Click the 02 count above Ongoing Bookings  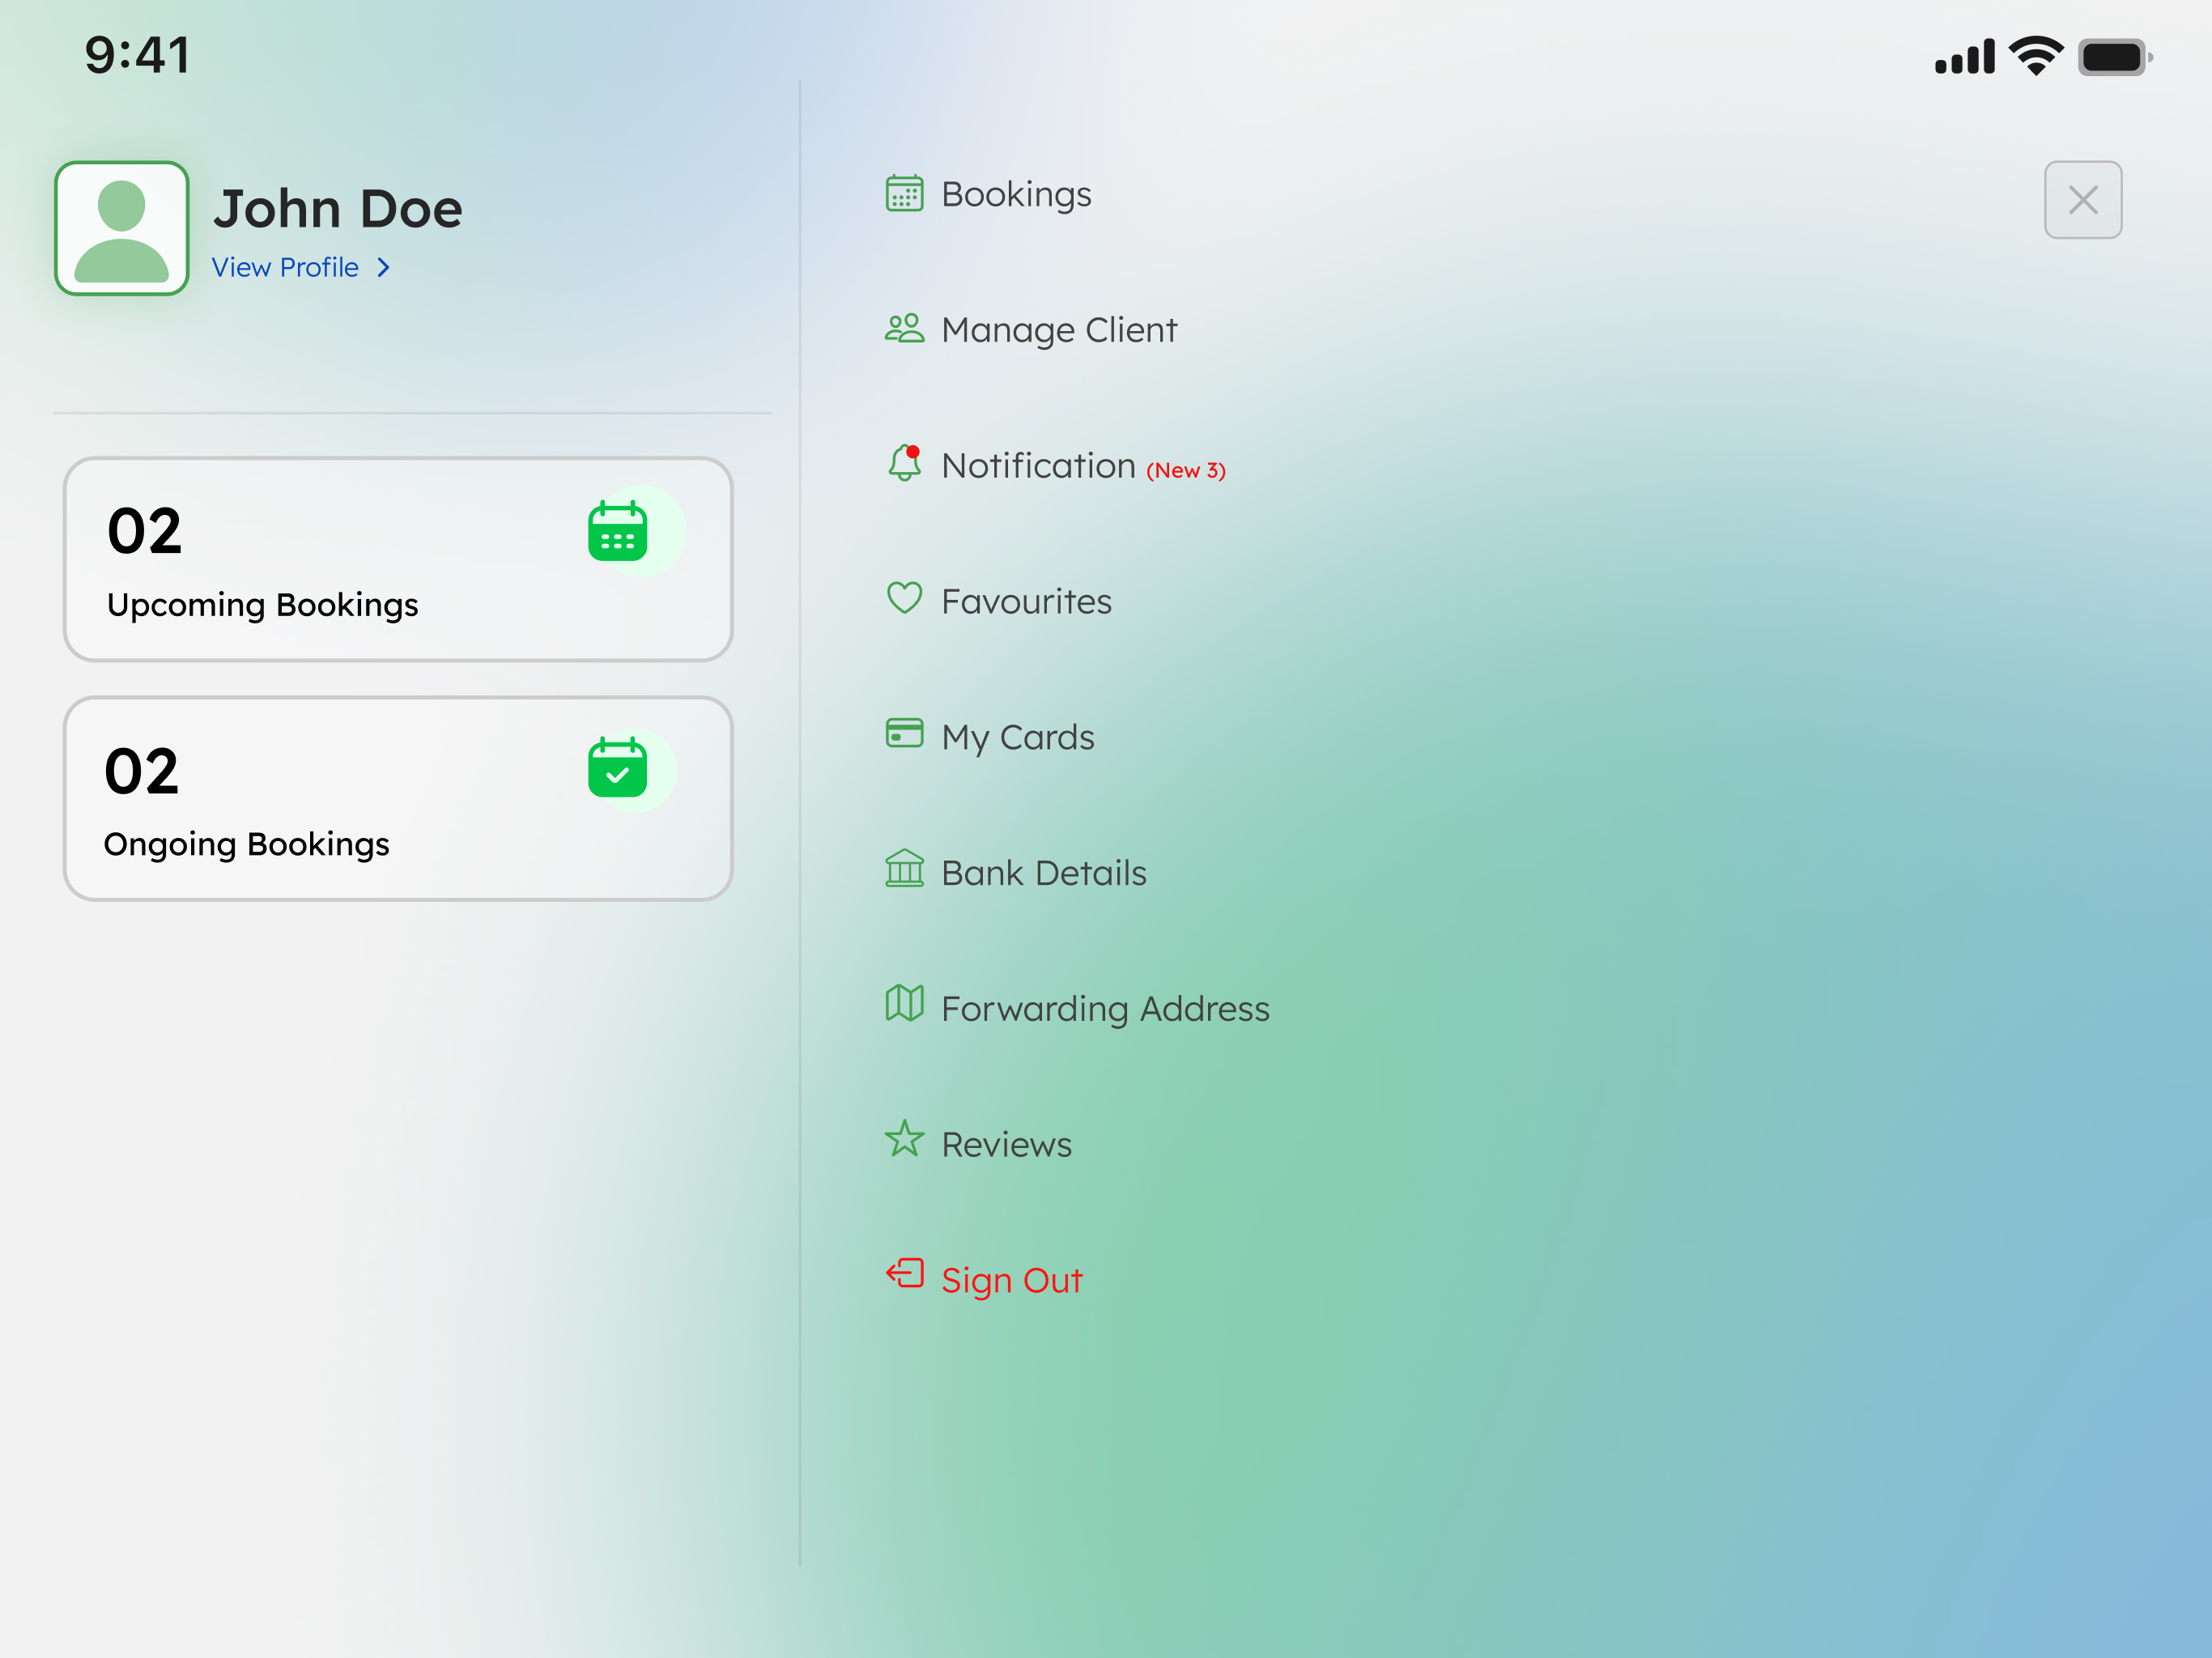(x=141, y=771)
